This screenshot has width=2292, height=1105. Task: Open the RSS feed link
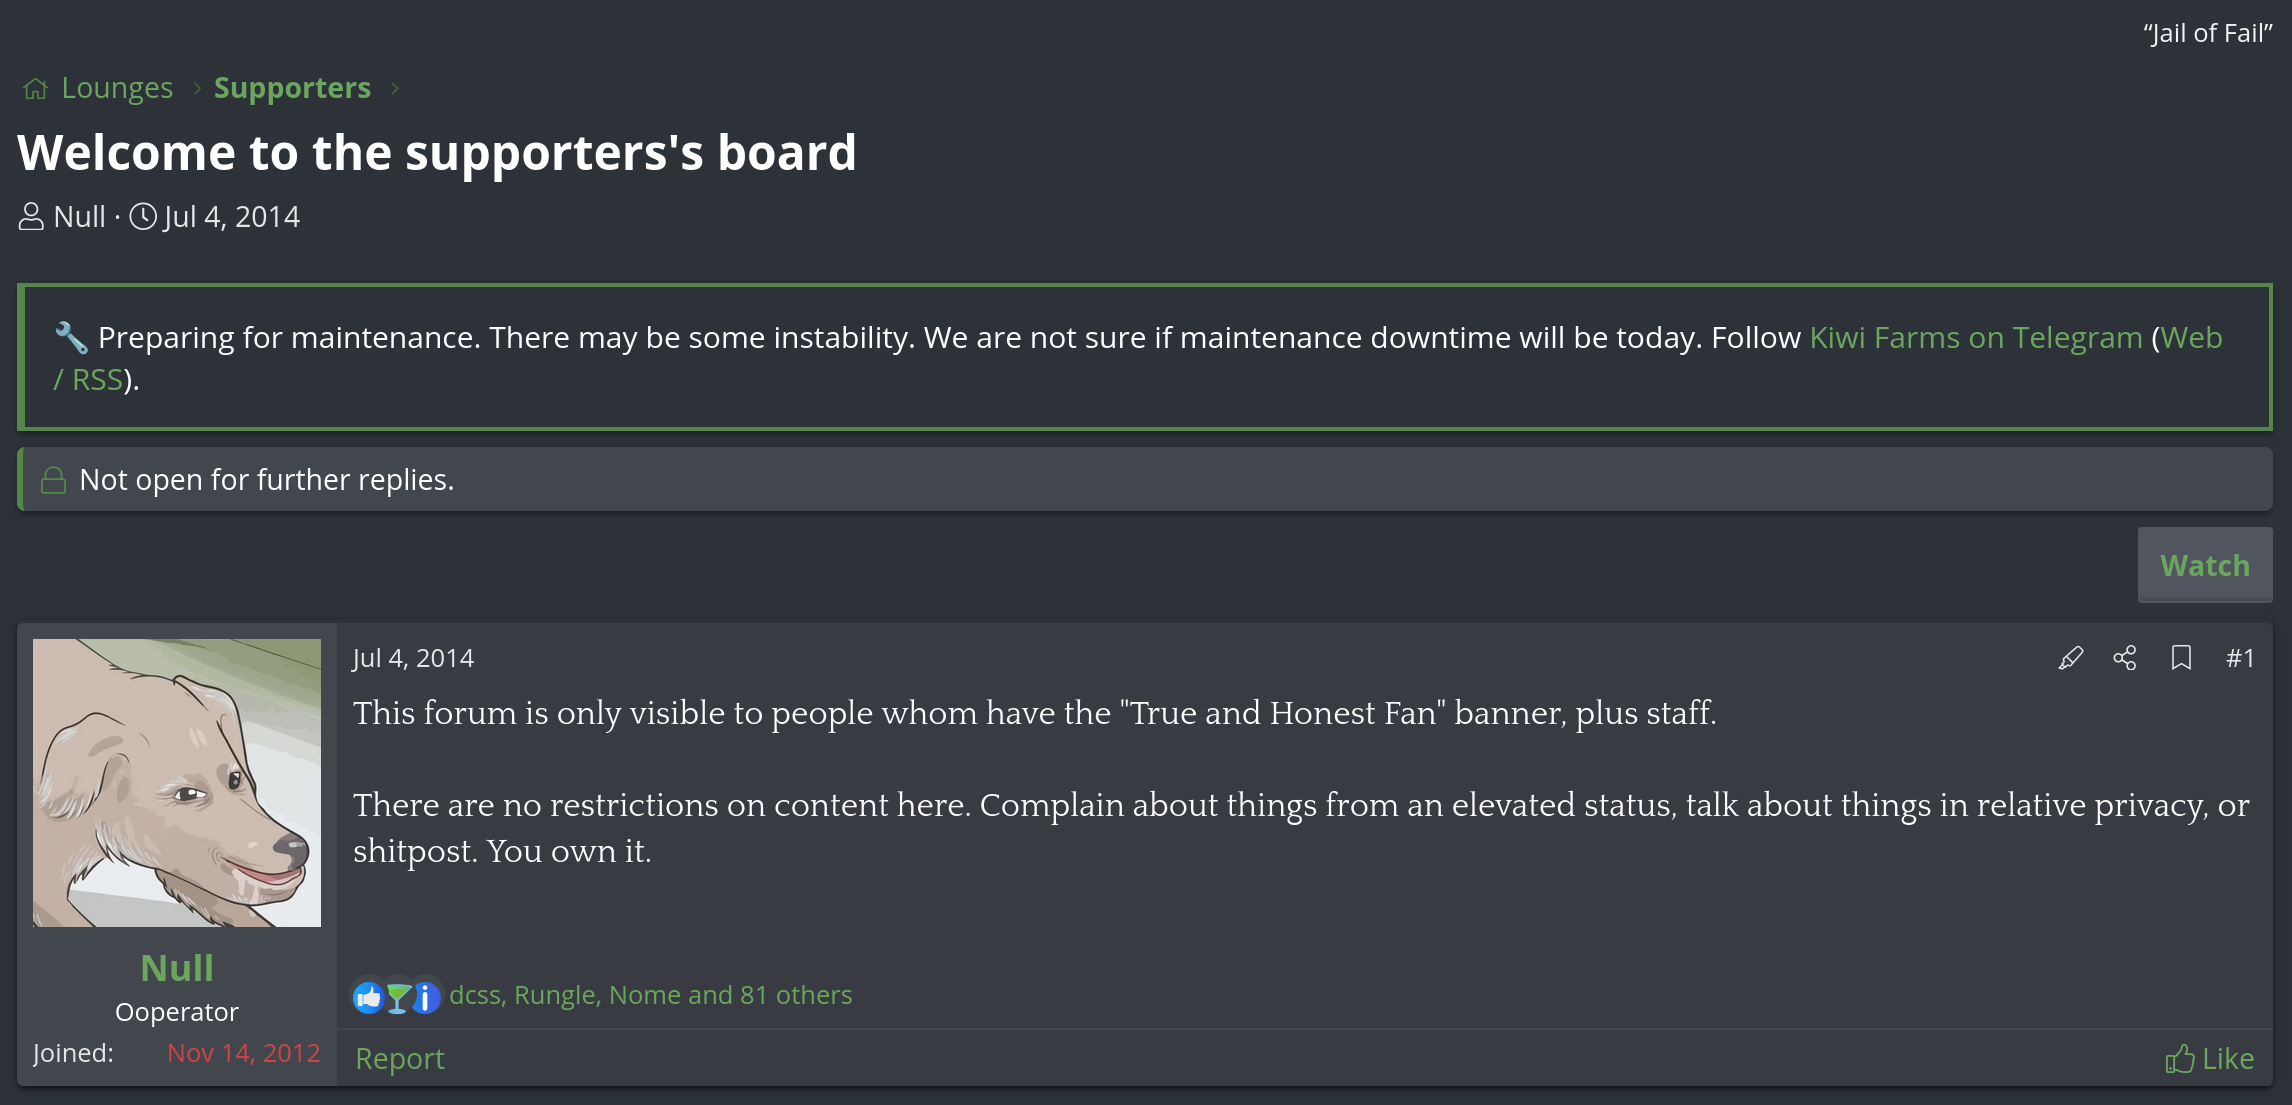pyautogui.click(x=97, y=380)
